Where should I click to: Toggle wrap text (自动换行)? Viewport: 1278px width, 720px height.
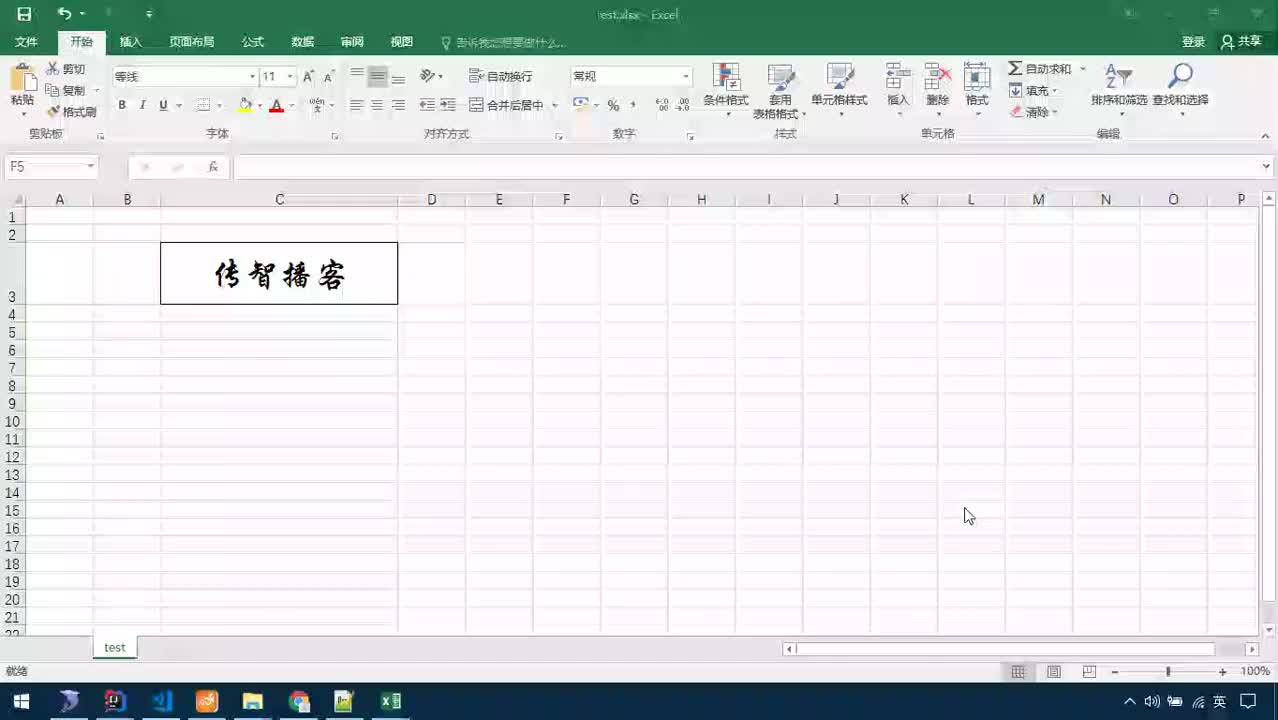click(x=501, y=76)
